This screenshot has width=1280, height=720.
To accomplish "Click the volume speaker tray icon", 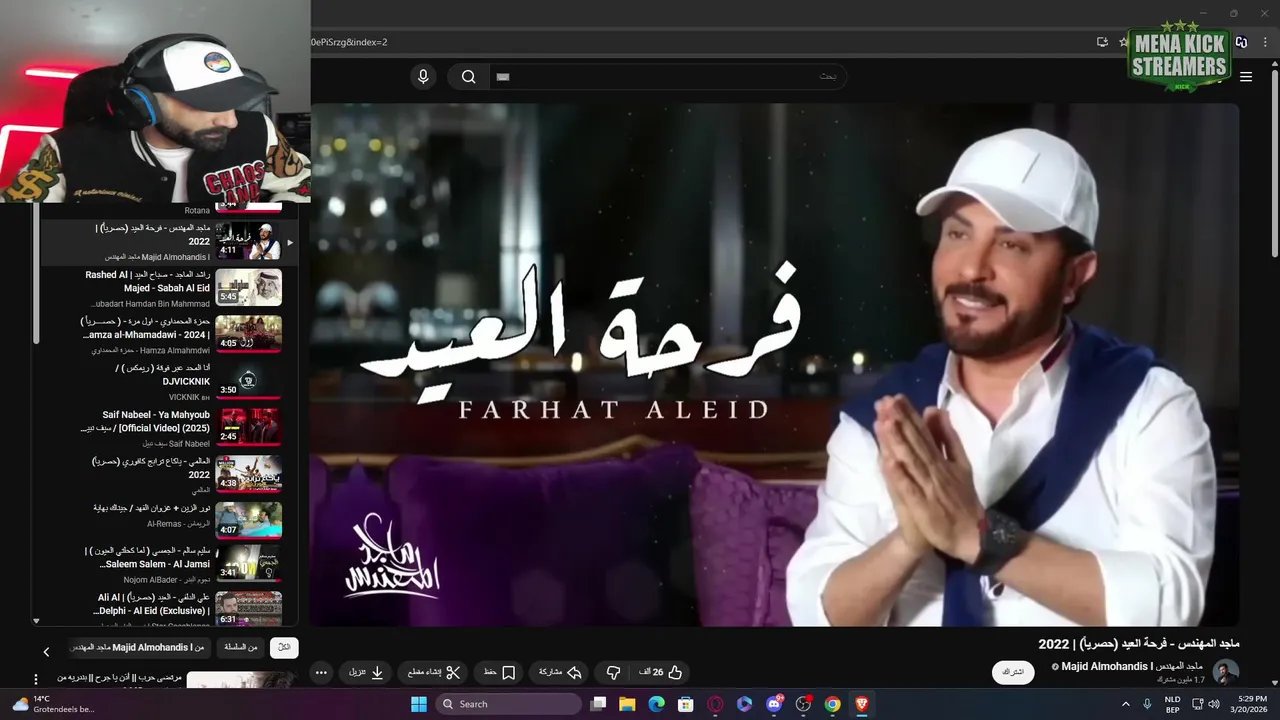I will [1214, 704].
